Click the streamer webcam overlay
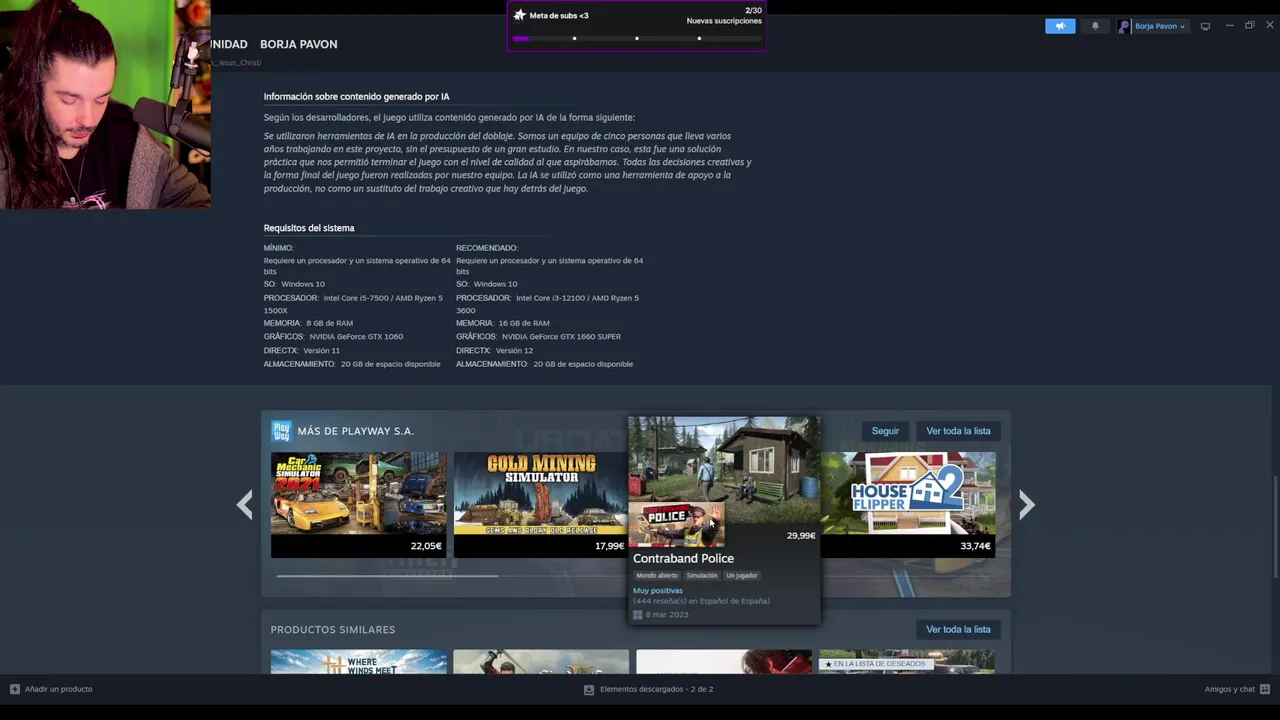Screen dimensions: 1280x720 (x=105, y=105)
